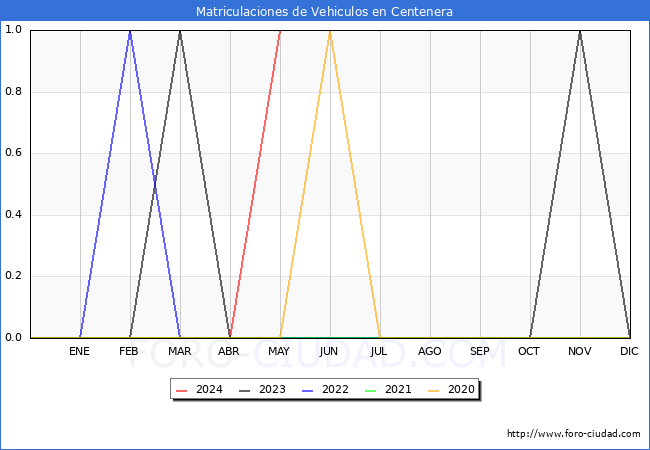Click the 1.0 y-axis value
Image resolution: width=650 pixels, height=450 pixels.
coord(13,30)
